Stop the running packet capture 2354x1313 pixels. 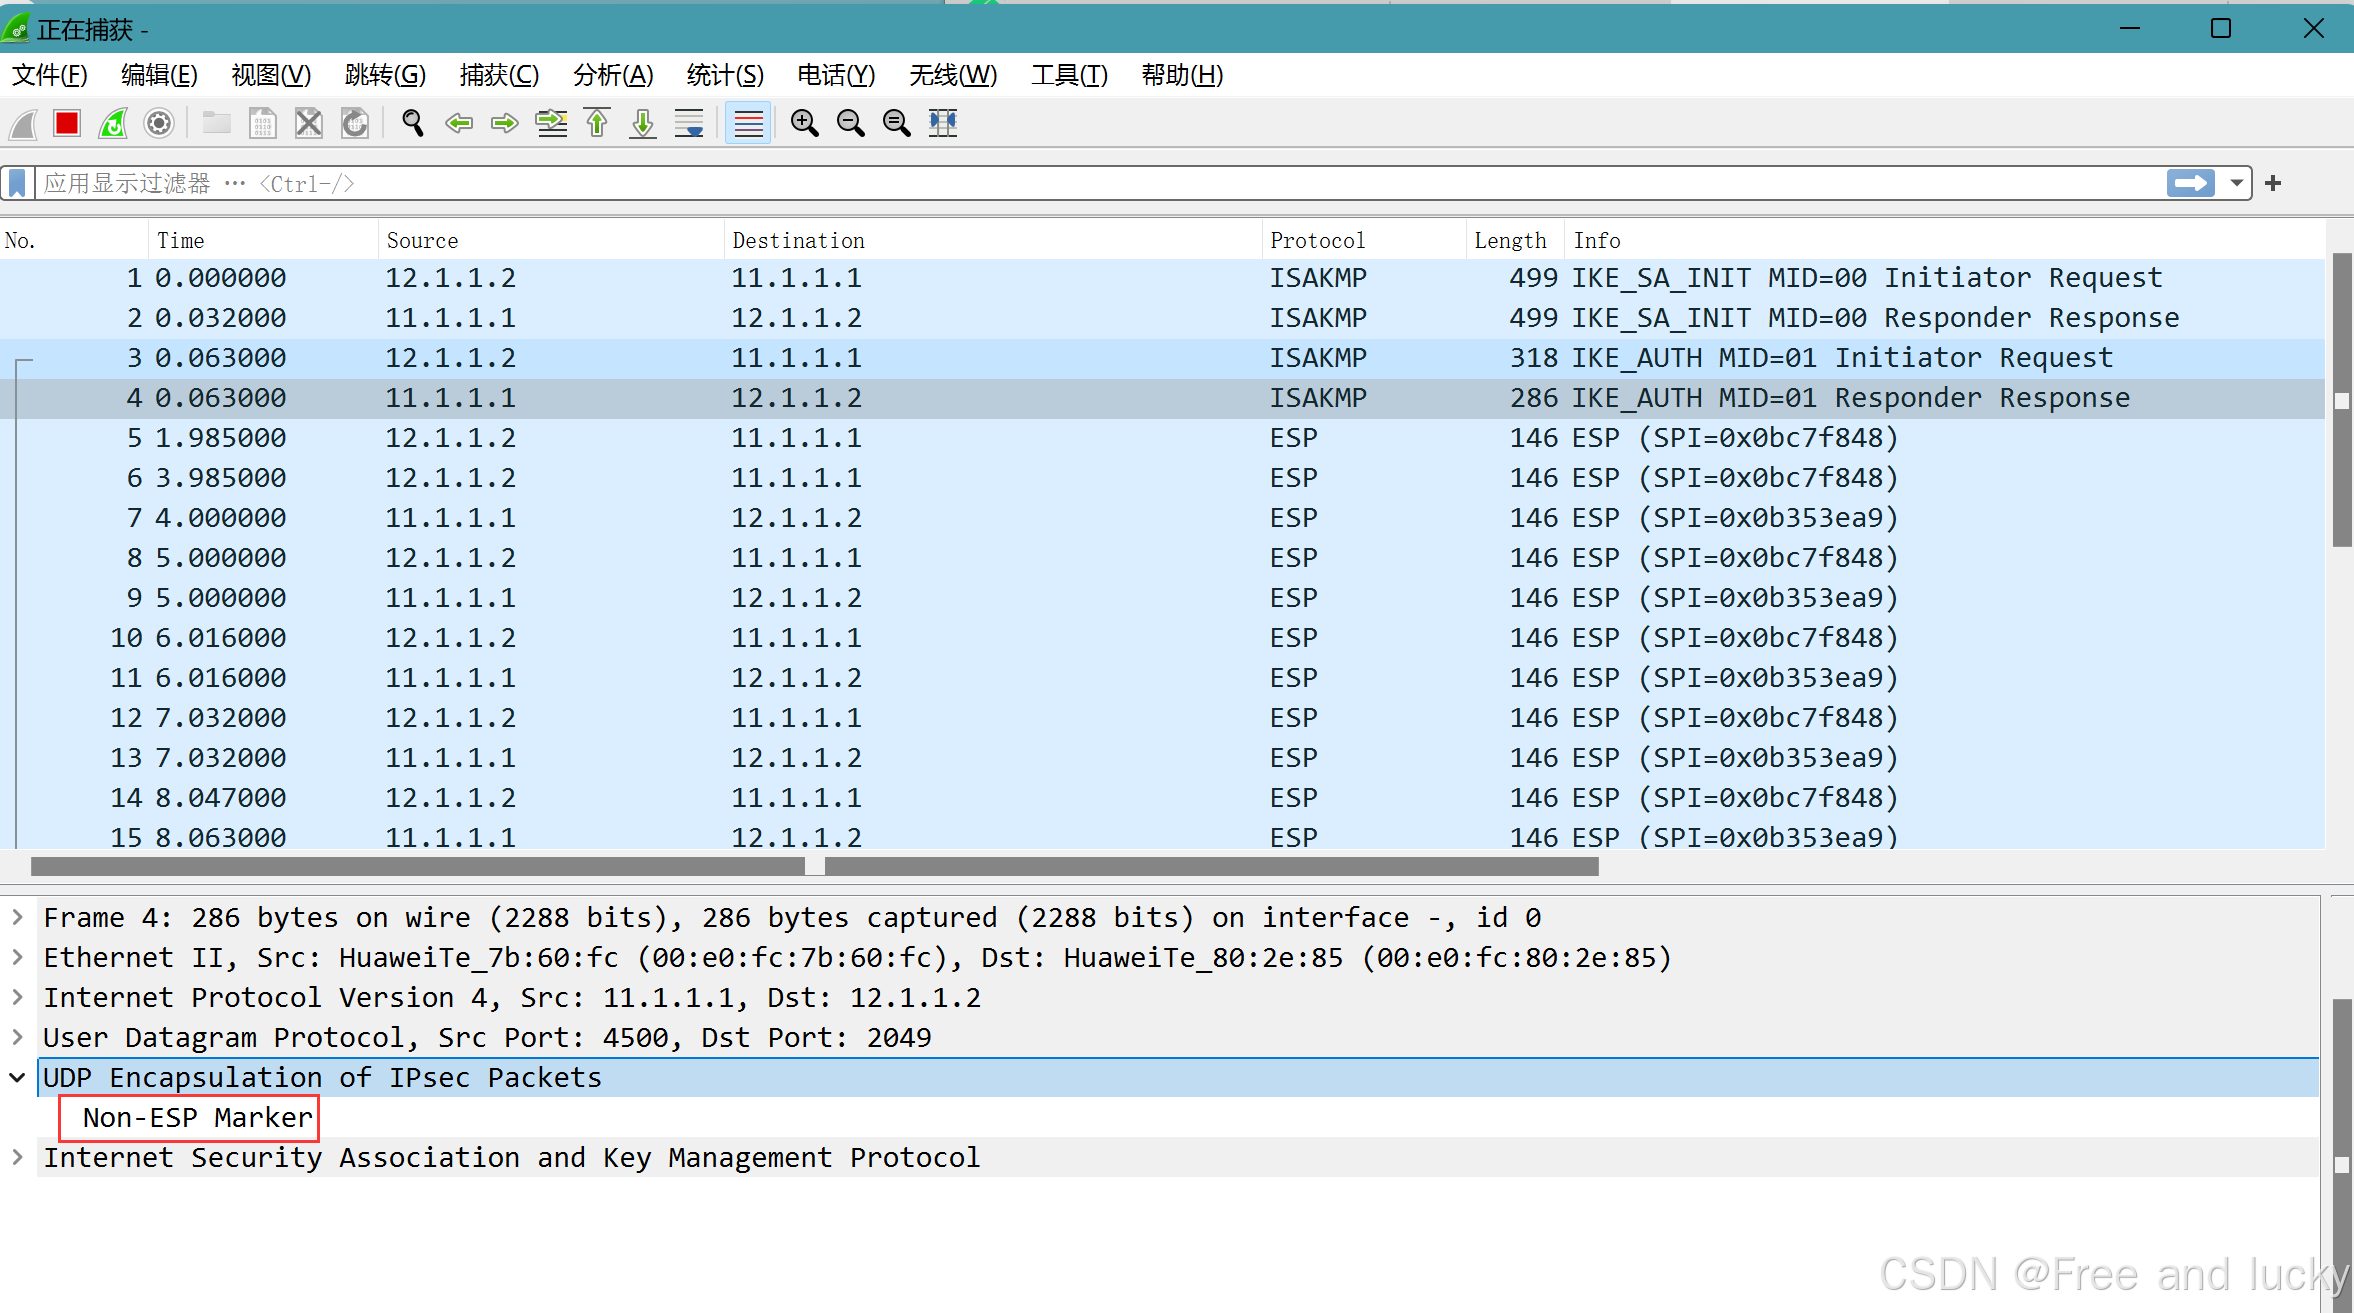point(67,123)
